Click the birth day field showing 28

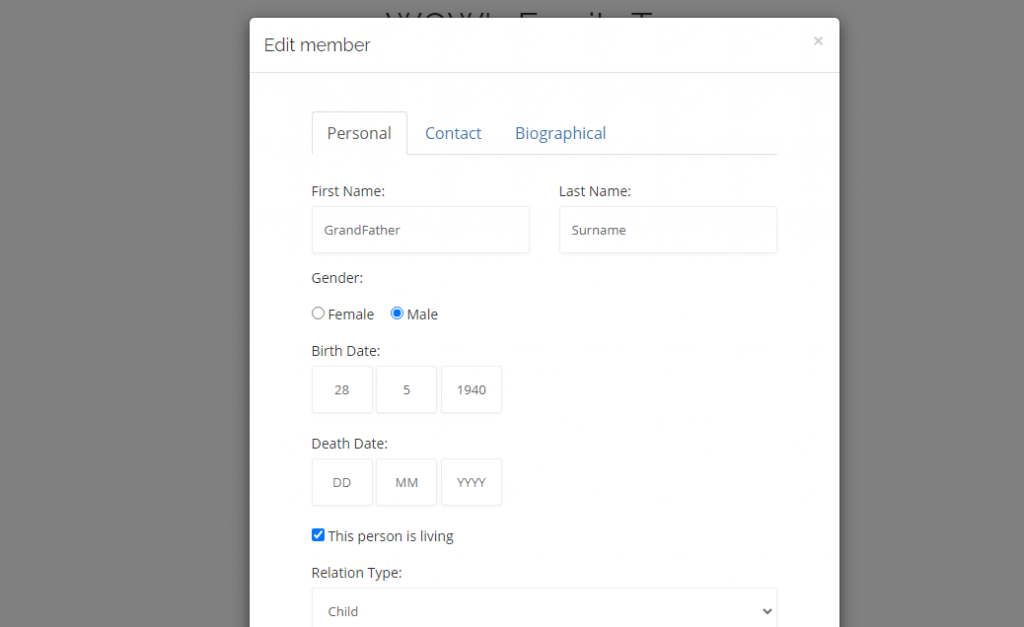[342, 389]
